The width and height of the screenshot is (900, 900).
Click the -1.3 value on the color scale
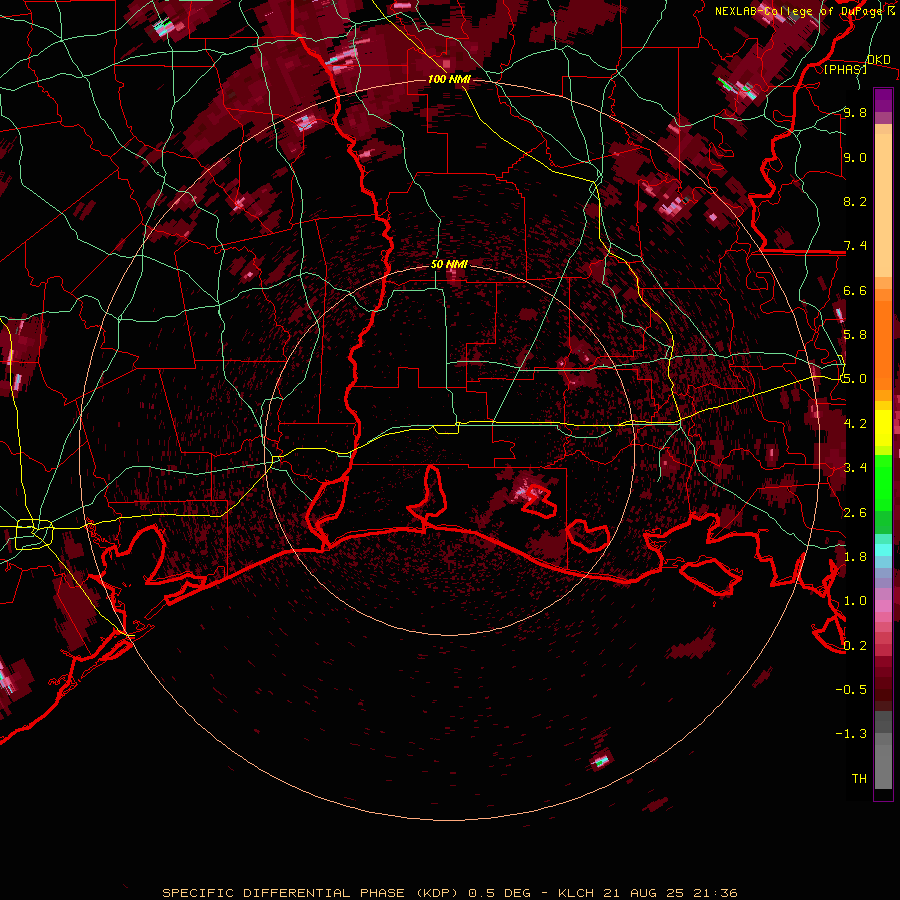coord(851,734)
